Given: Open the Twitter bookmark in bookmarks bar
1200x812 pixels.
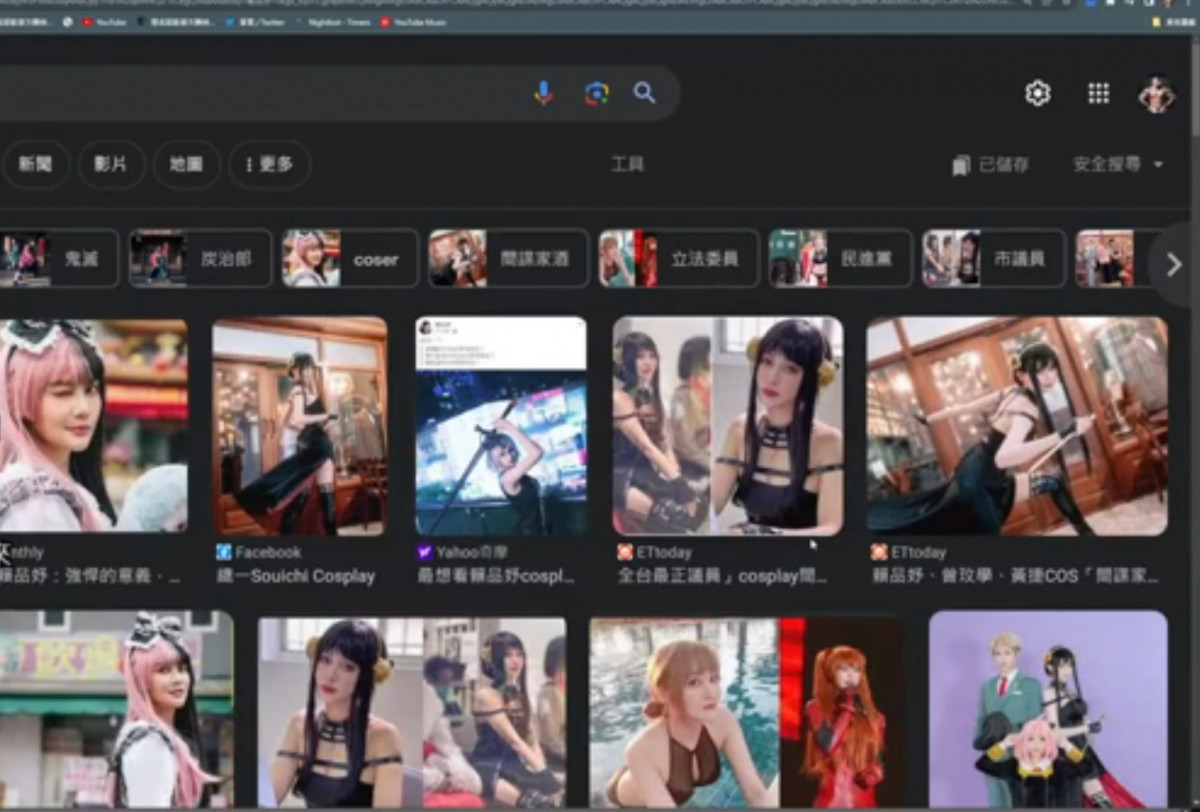Looking at the screenshot, I should tap(255, 21).
